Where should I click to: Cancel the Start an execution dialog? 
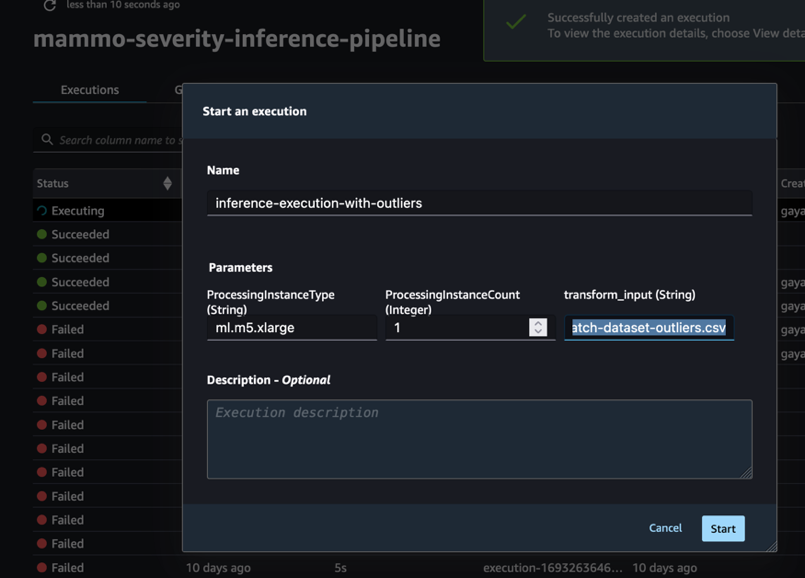pyautogui.click(x=665, y=528)
